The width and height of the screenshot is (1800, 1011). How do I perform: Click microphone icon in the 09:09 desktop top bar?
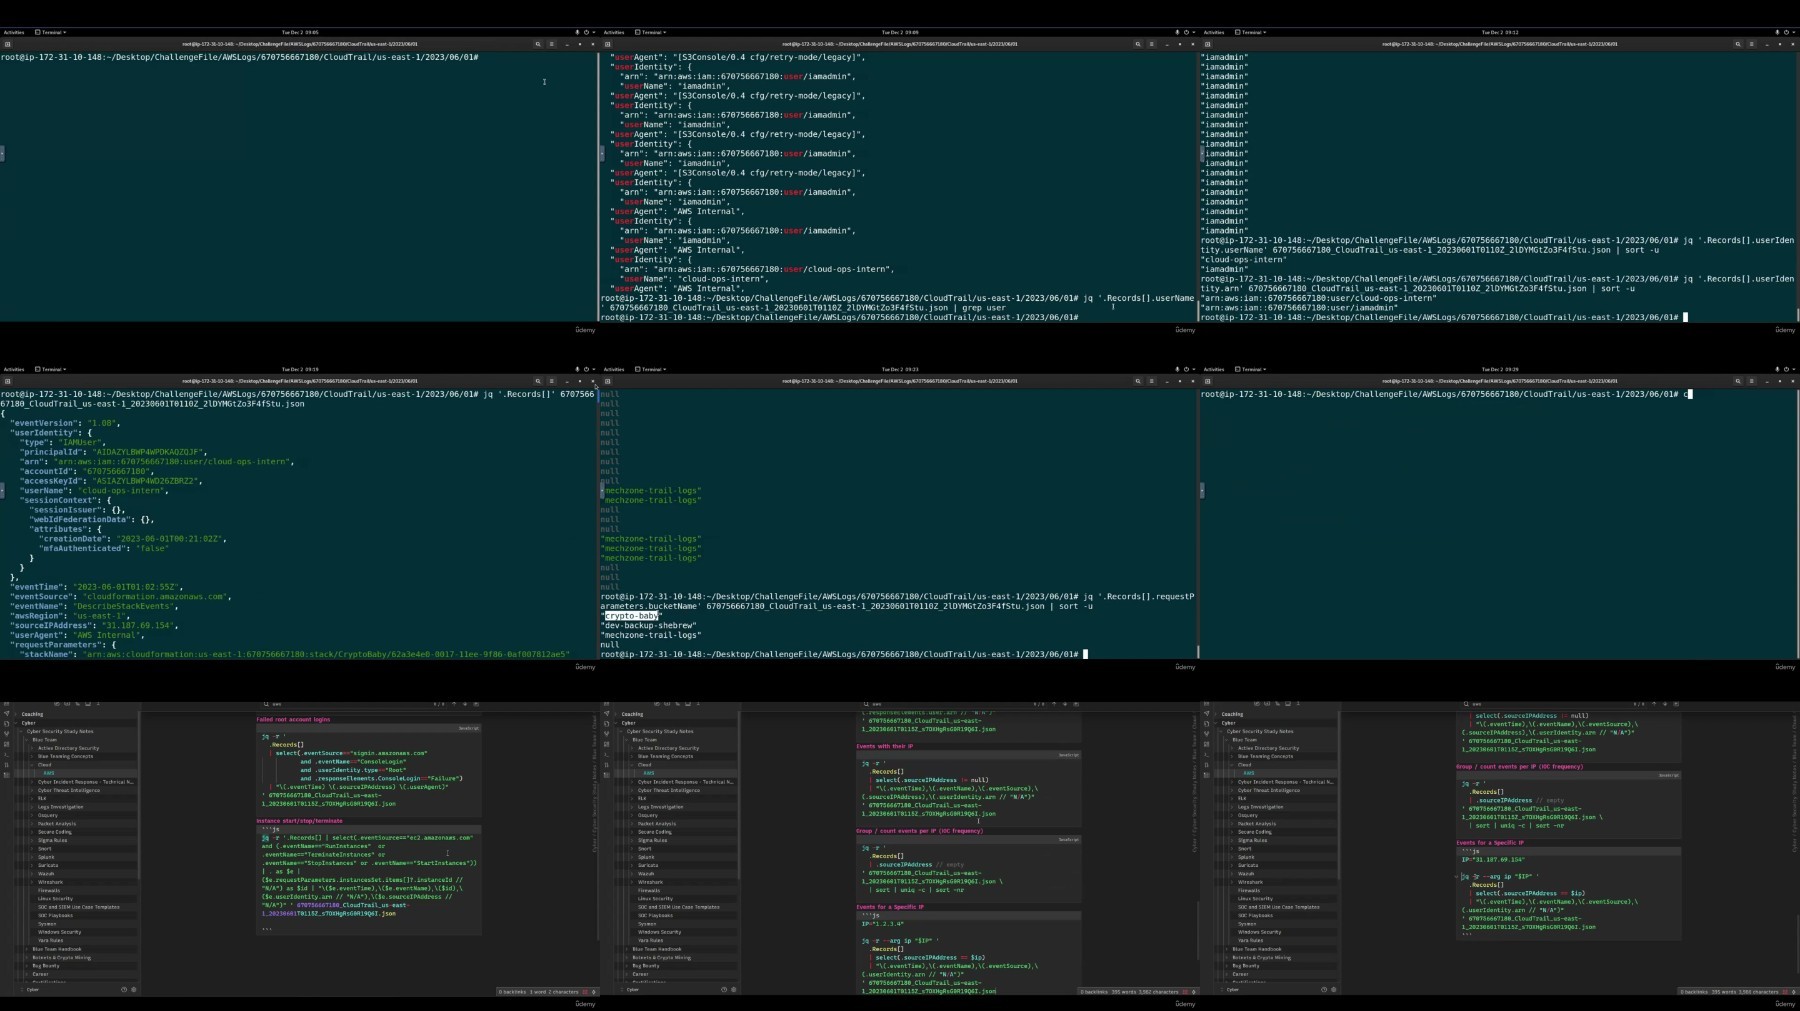[x=1177, y=32]
